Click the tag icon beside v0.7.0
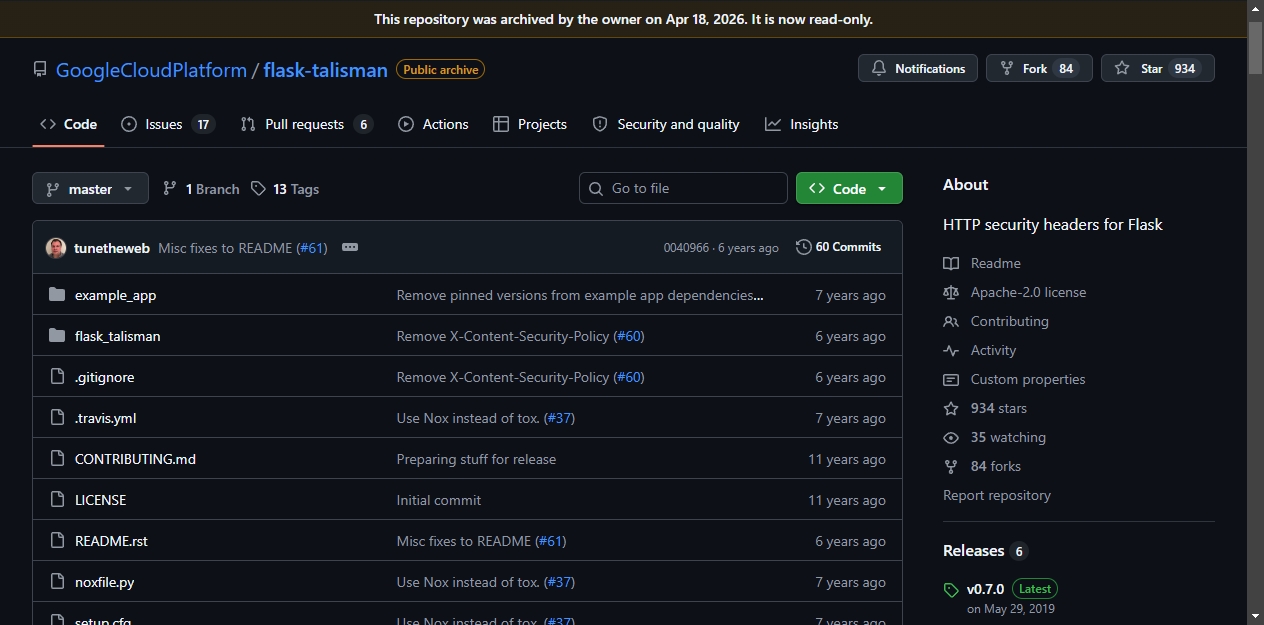The image size is (1264, 625). point(951,590)
